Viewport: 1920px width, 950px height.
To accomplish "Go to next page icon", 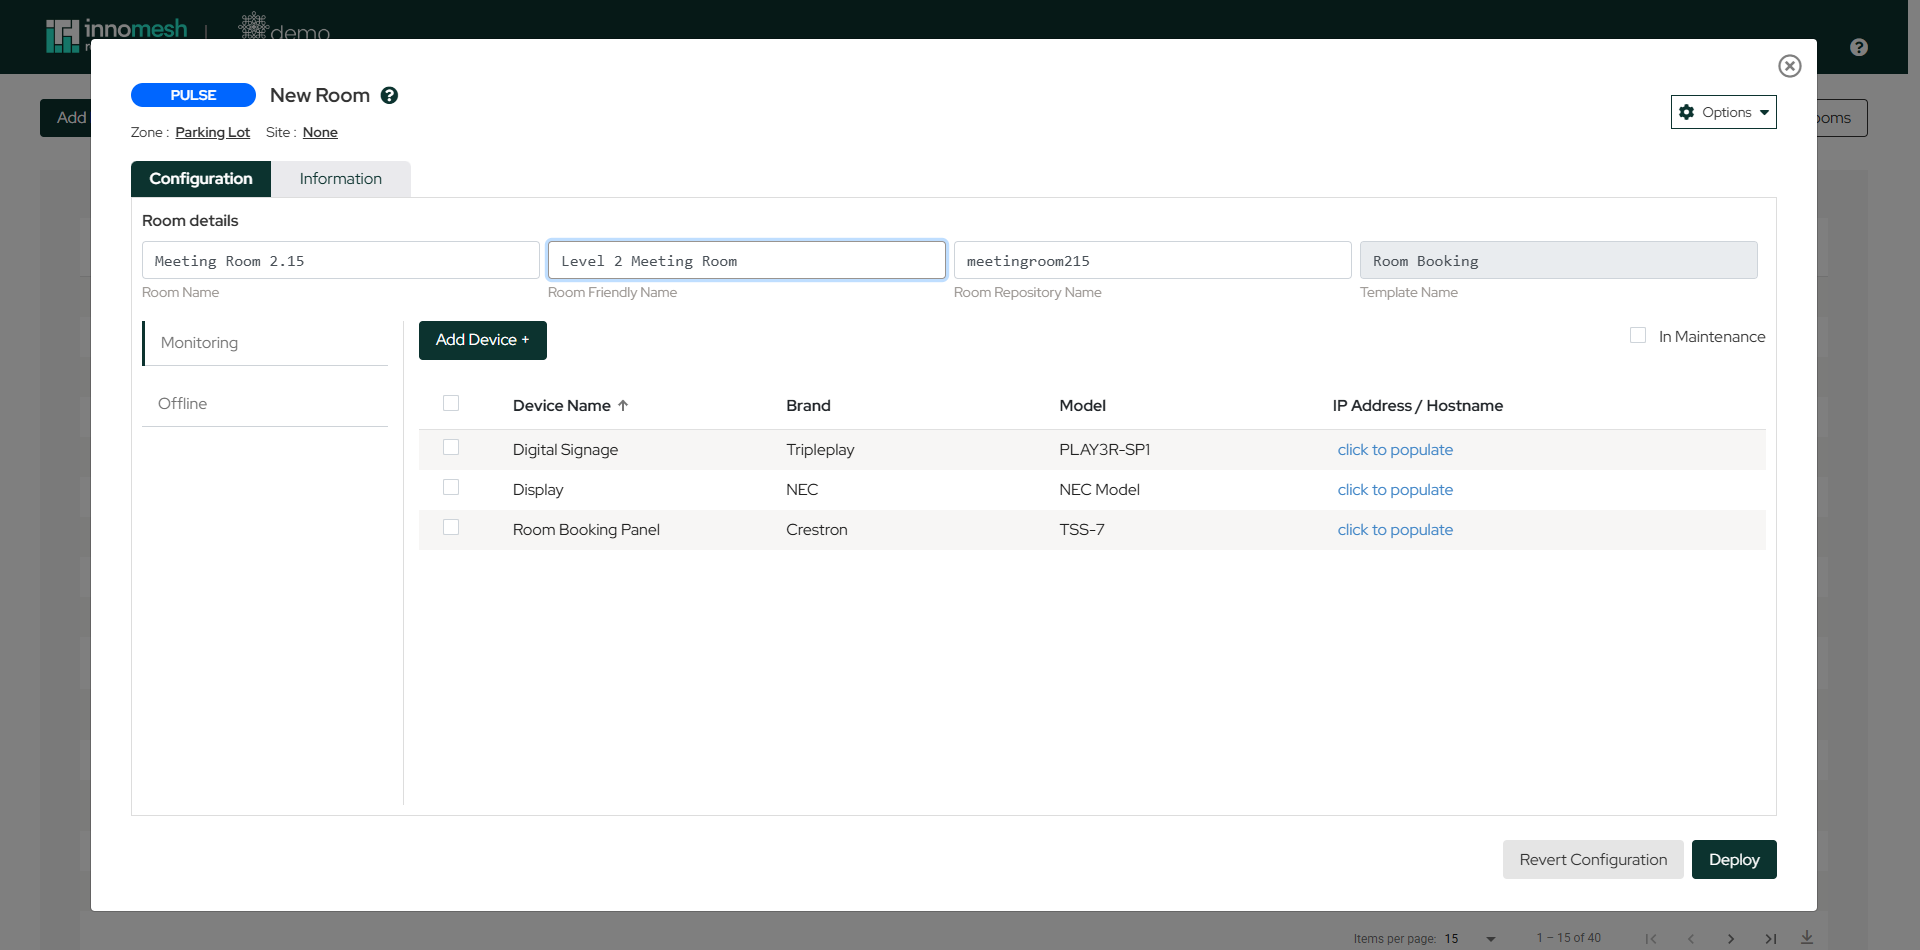I will pyautogui.click(x=1731, y=939).
